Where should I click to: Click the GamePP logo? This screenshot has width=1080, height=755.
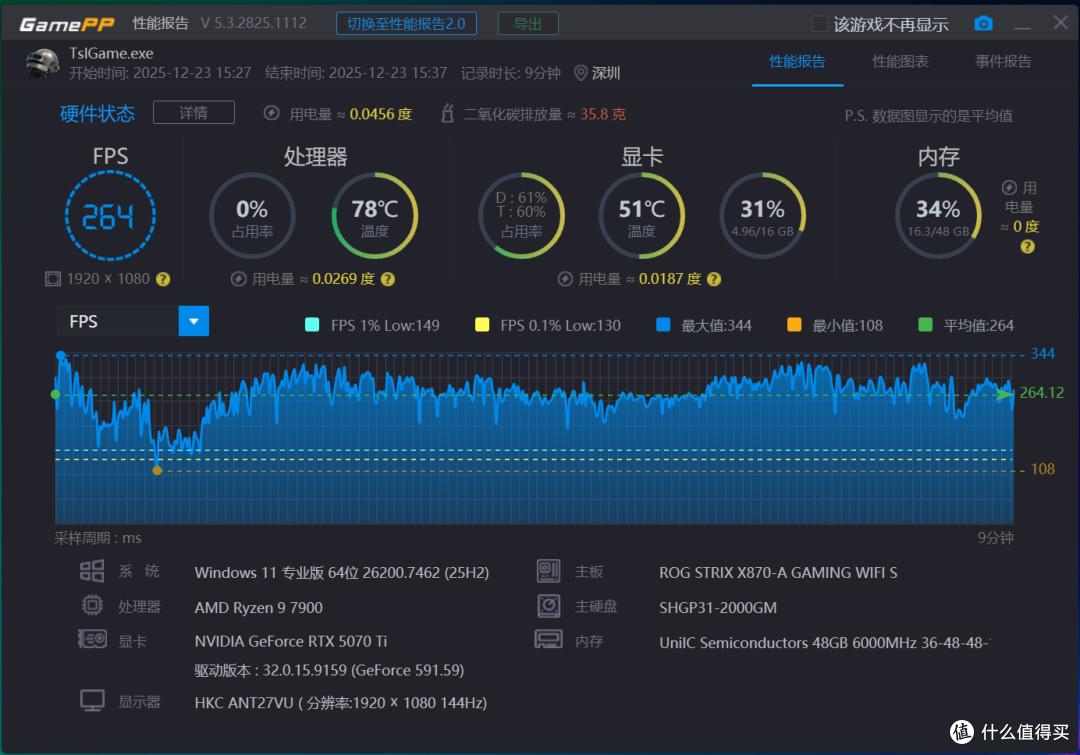[67, 24]
